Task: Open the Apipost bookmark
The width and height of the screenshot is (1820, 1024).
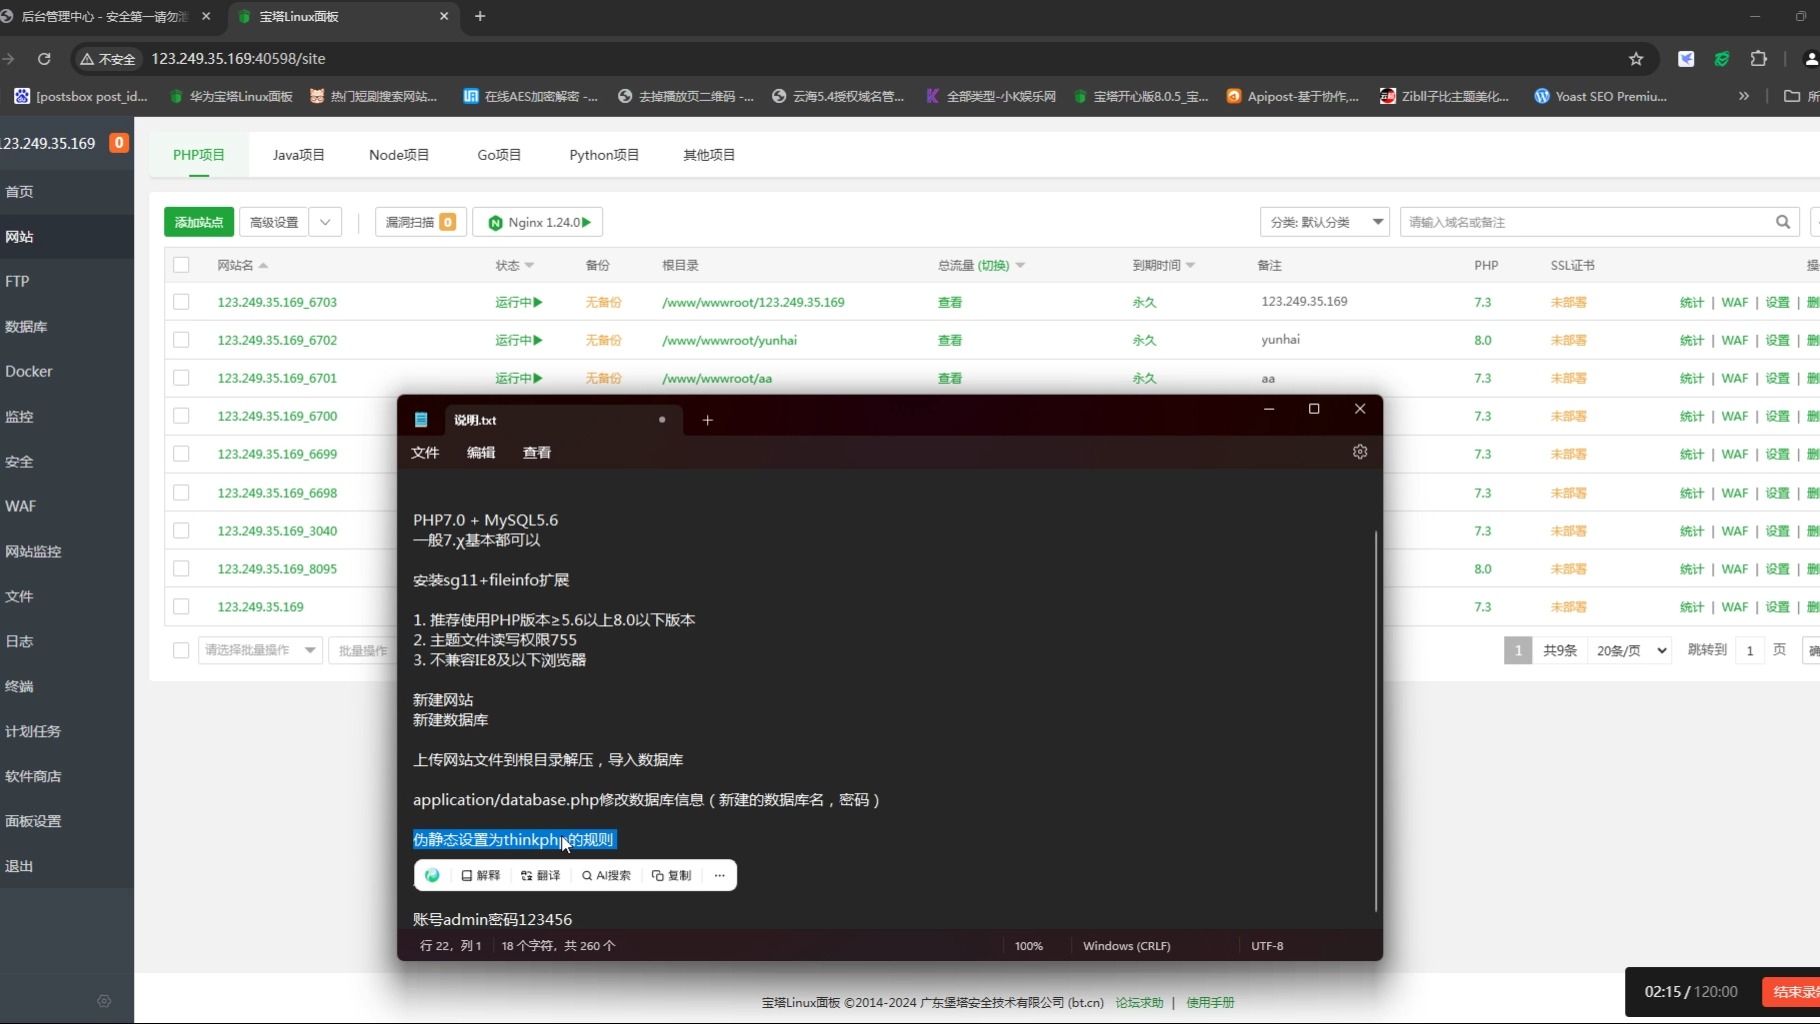Action: (x=1292, y=96)
